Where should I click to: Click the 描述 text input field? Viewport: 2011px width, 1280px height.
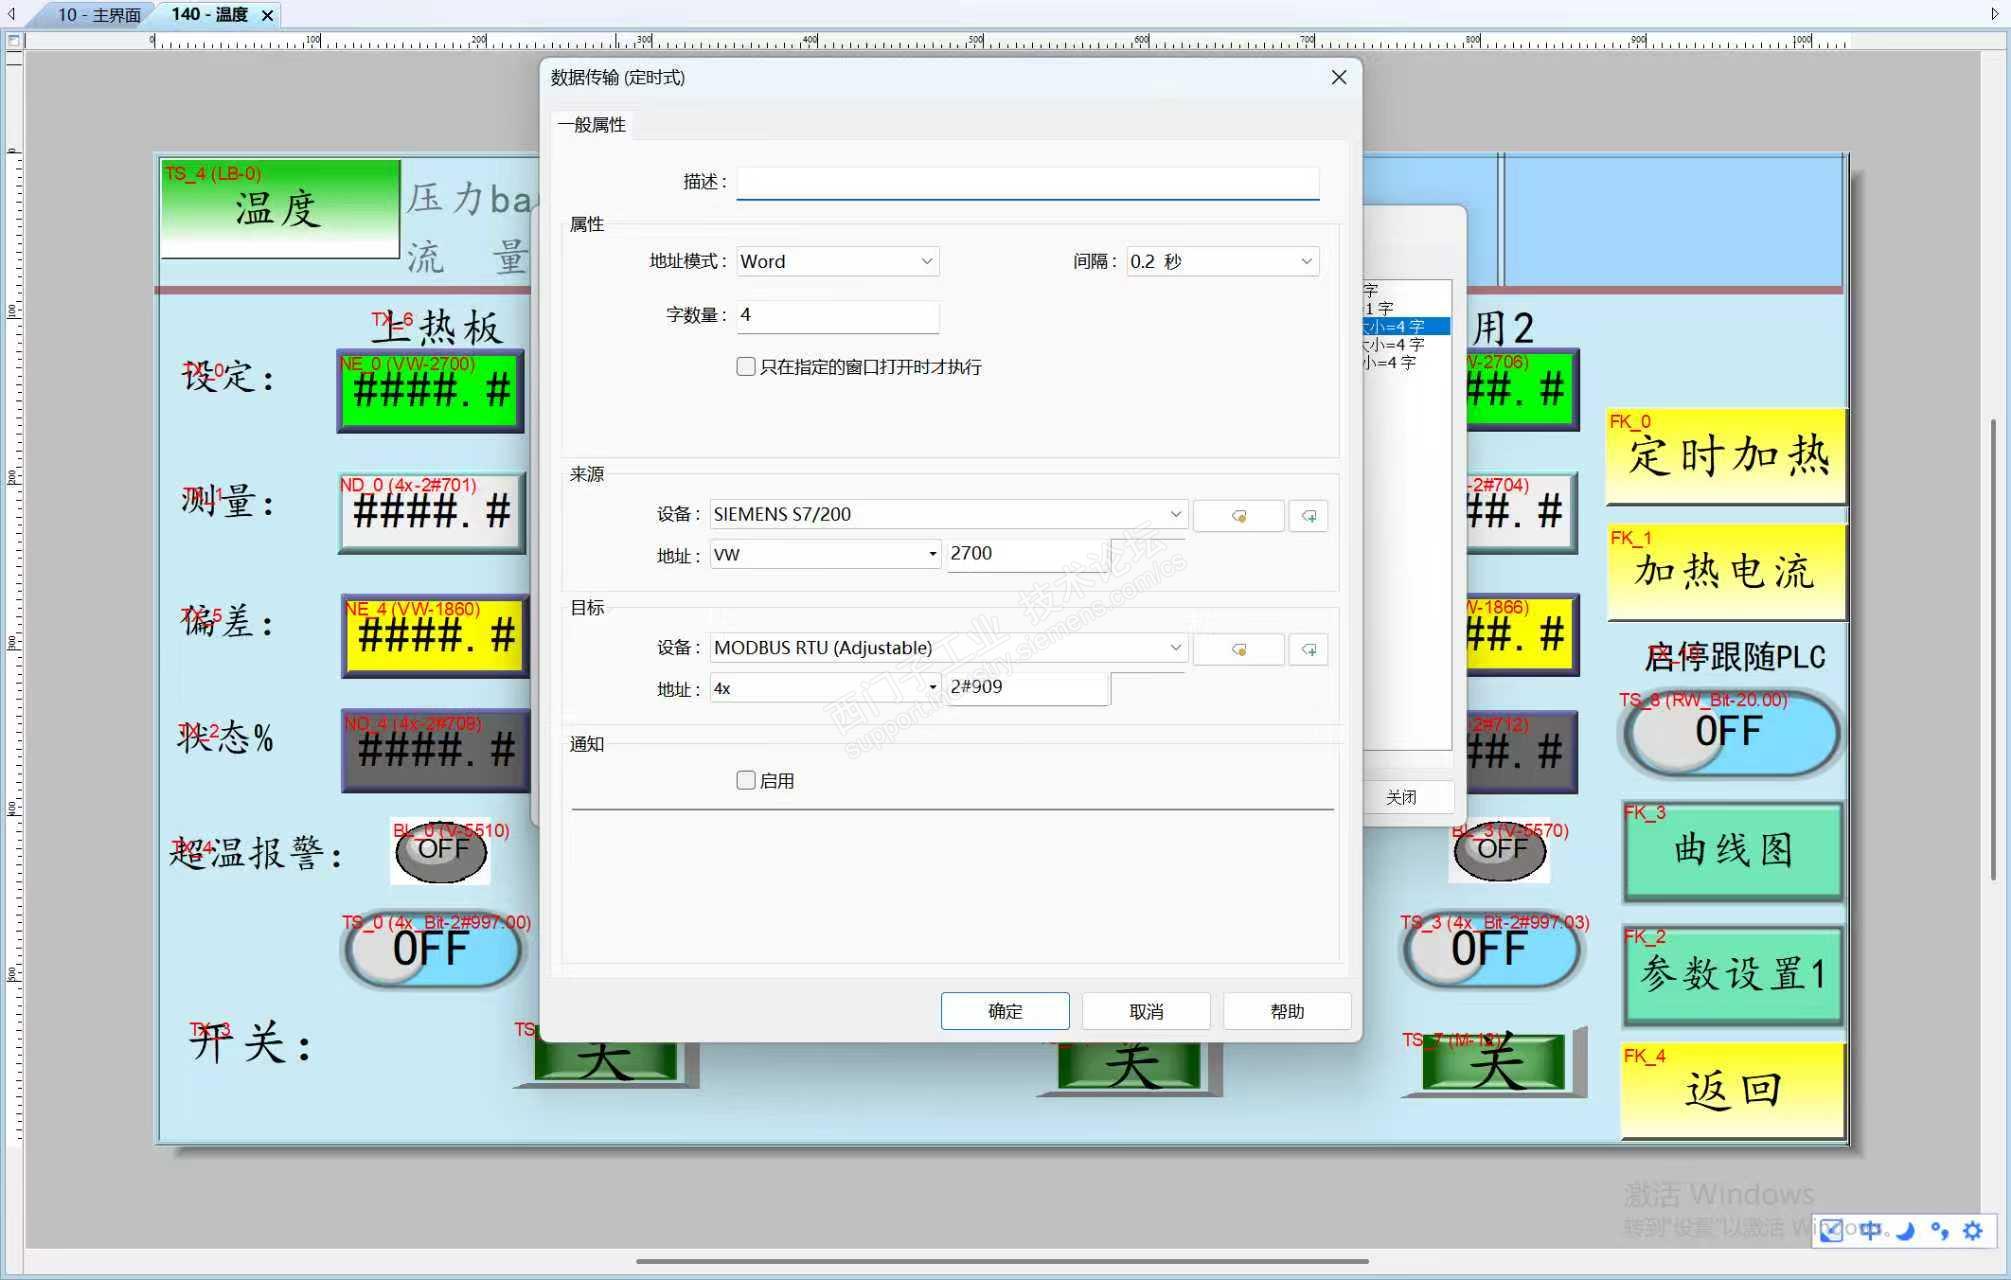[x=1027, y=182]
